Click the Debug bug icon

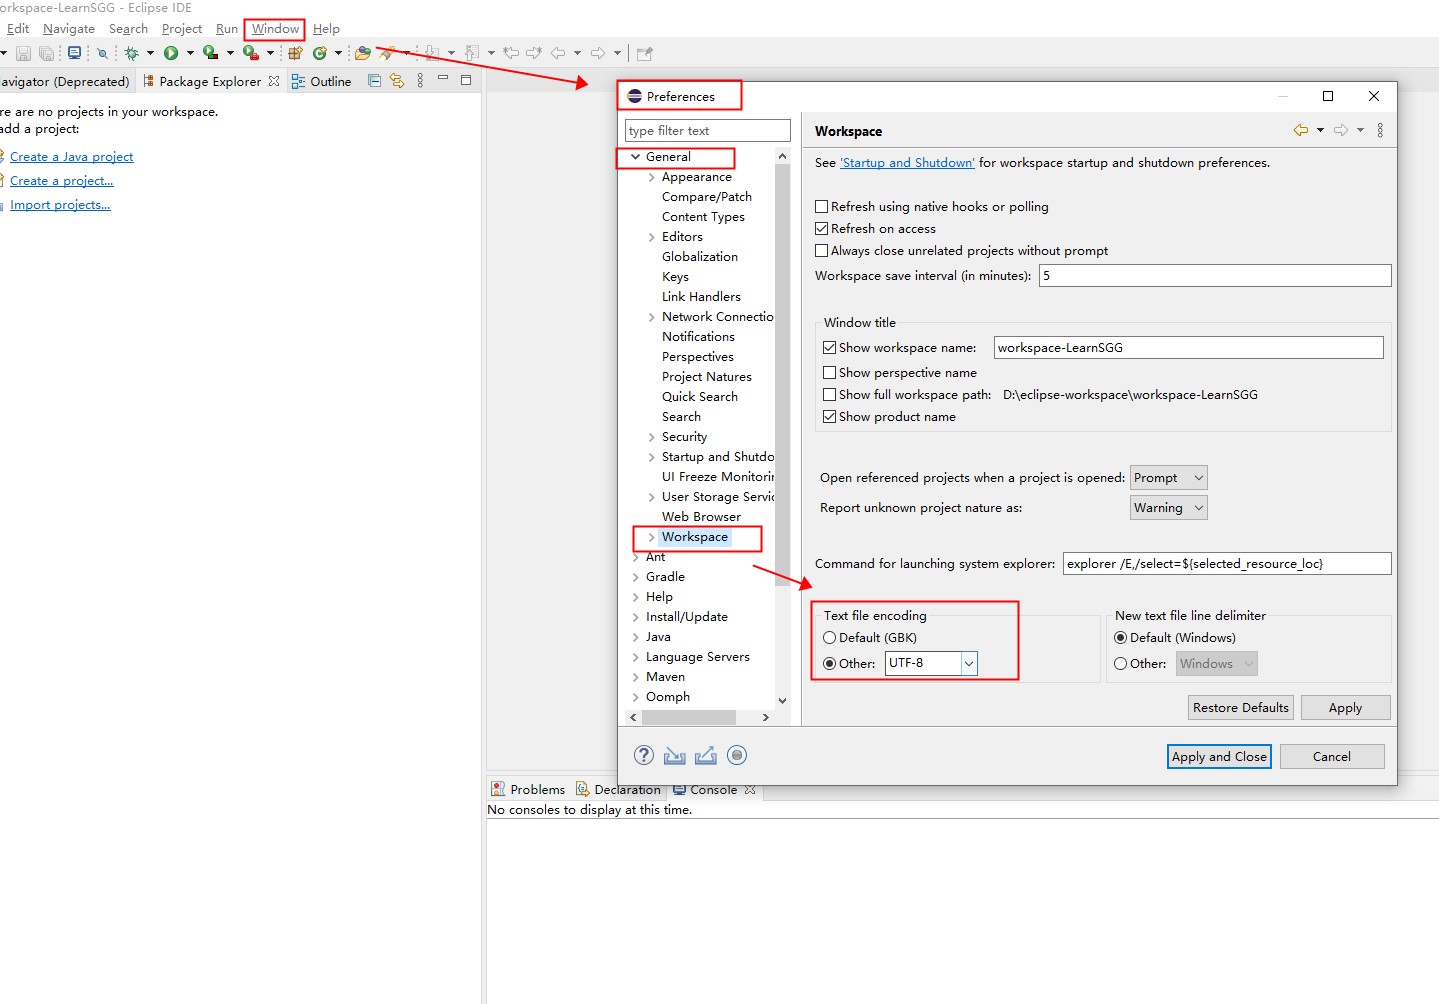click(x=131, y=53)
